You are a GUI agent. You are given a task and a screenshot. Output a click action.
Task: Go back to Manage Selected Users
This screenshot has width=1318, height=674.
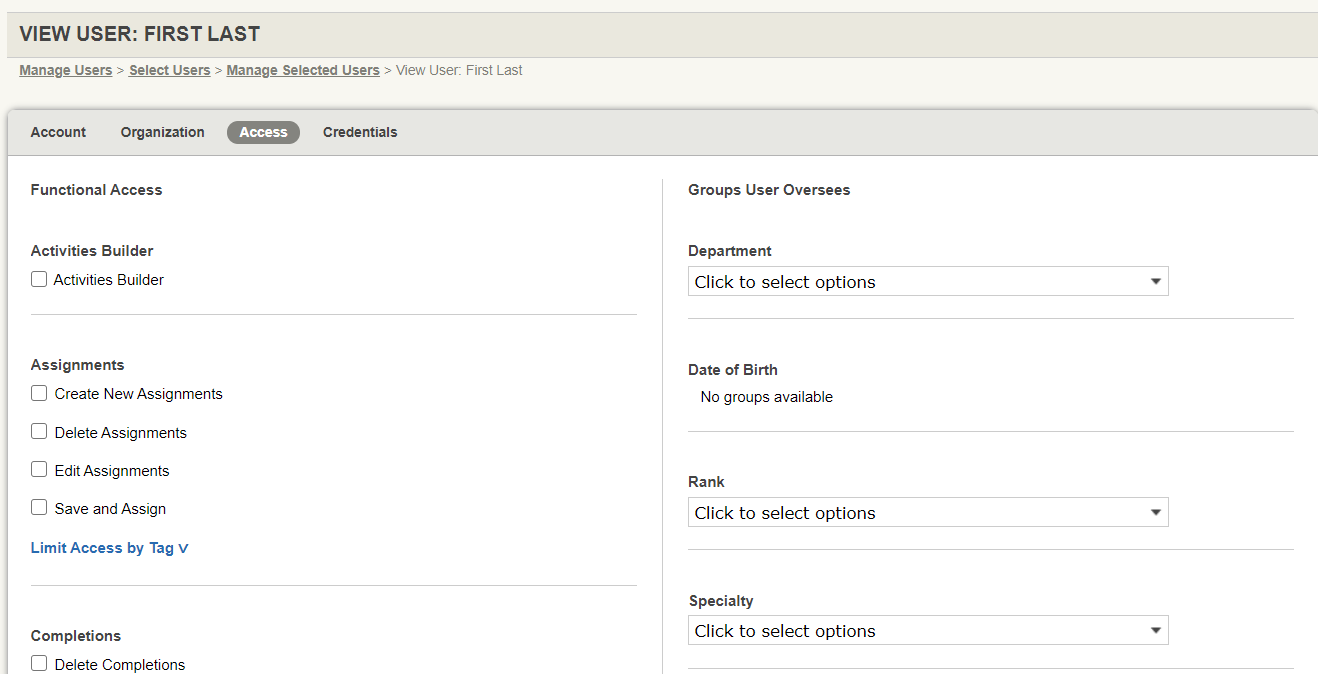tap(303, 70)
